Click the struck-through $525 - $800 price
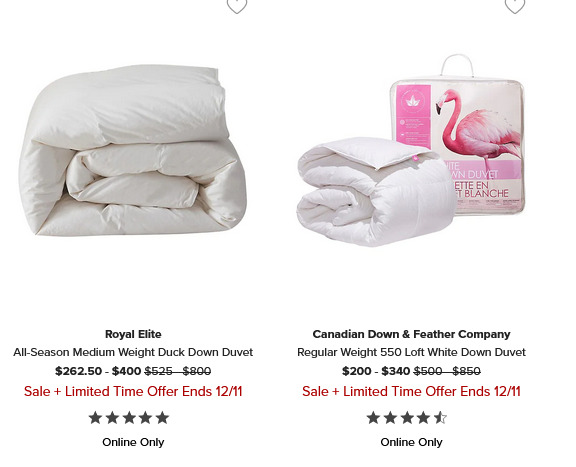576x467 pixels. [x=178, y=371]
